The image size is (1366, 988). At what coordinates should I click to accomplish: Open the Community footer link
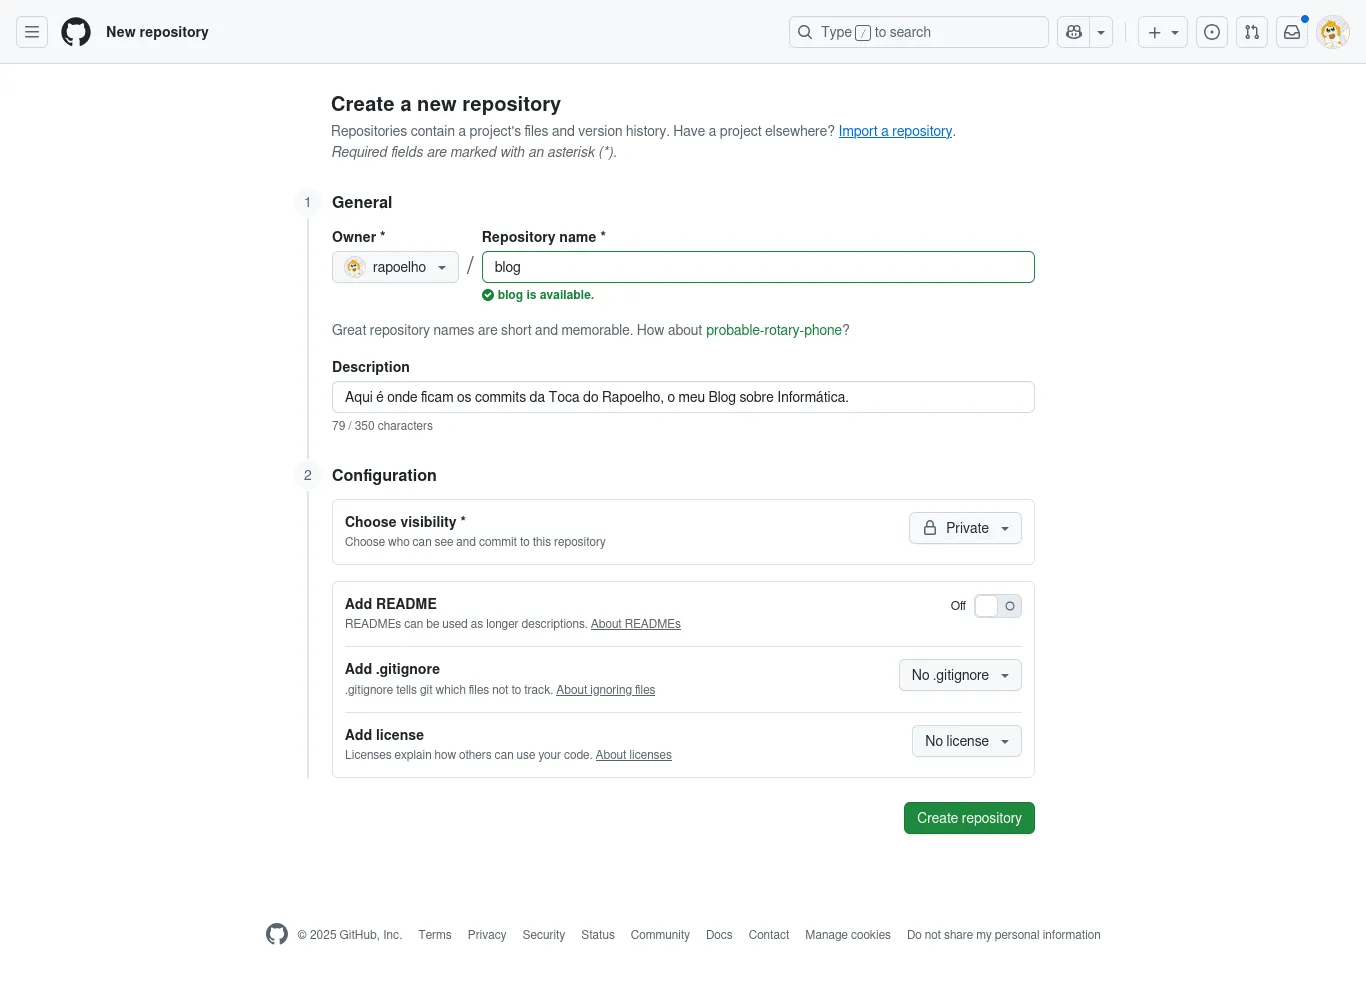point(660,935)
